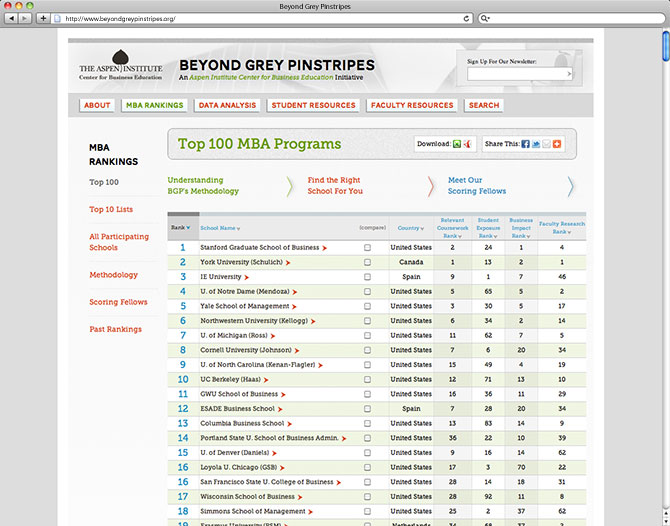Check compare box for Cornell University
Viewport: 670px width, 526px height.
click(367, 350)
